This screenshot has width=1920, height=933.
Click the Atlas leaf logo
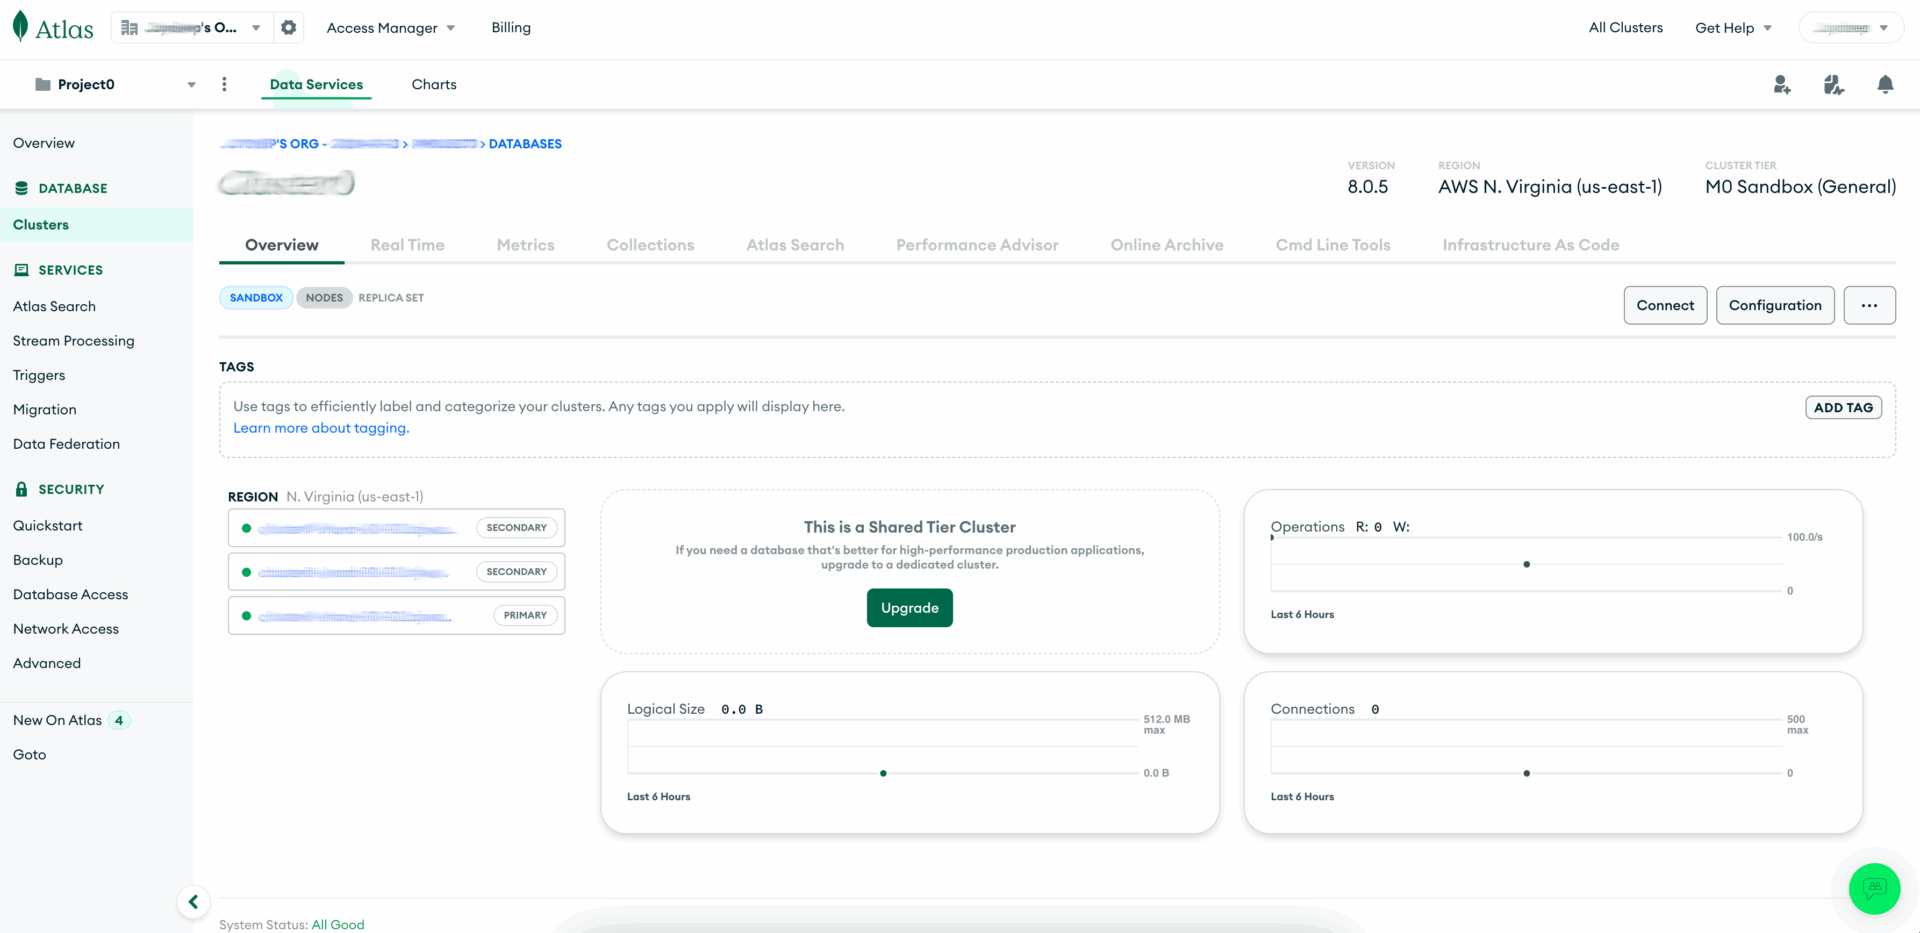(21, 27)
